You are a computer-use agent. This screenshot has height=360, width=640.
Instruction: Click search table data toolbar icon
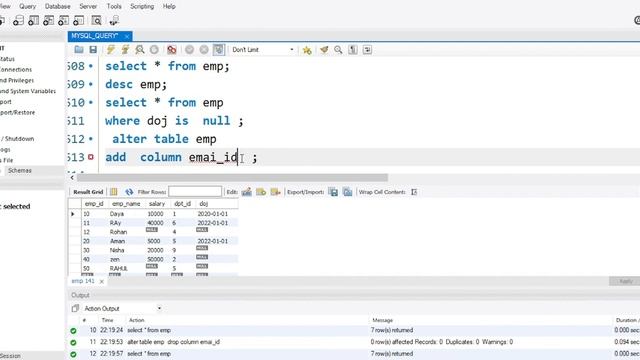pyautogui.click(x=97, y=20)
